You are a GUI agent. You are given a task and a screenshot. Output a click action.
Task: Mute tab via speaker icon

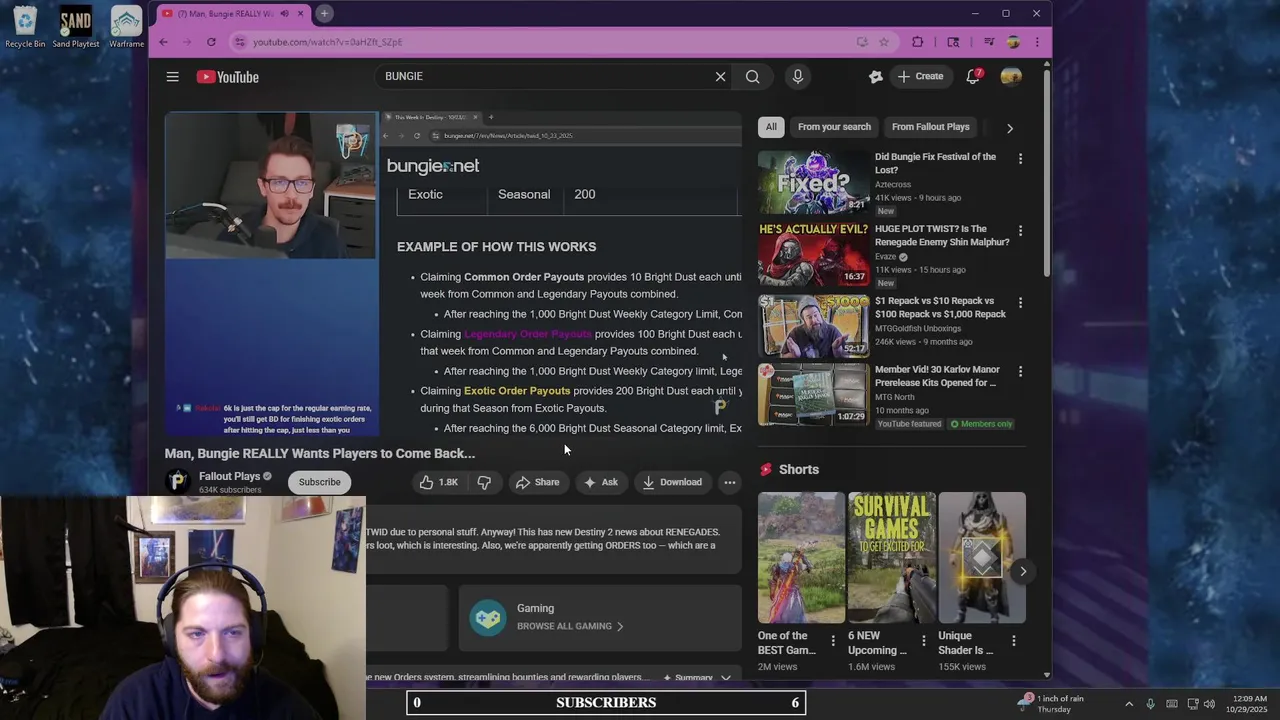(x=284, y=13)
